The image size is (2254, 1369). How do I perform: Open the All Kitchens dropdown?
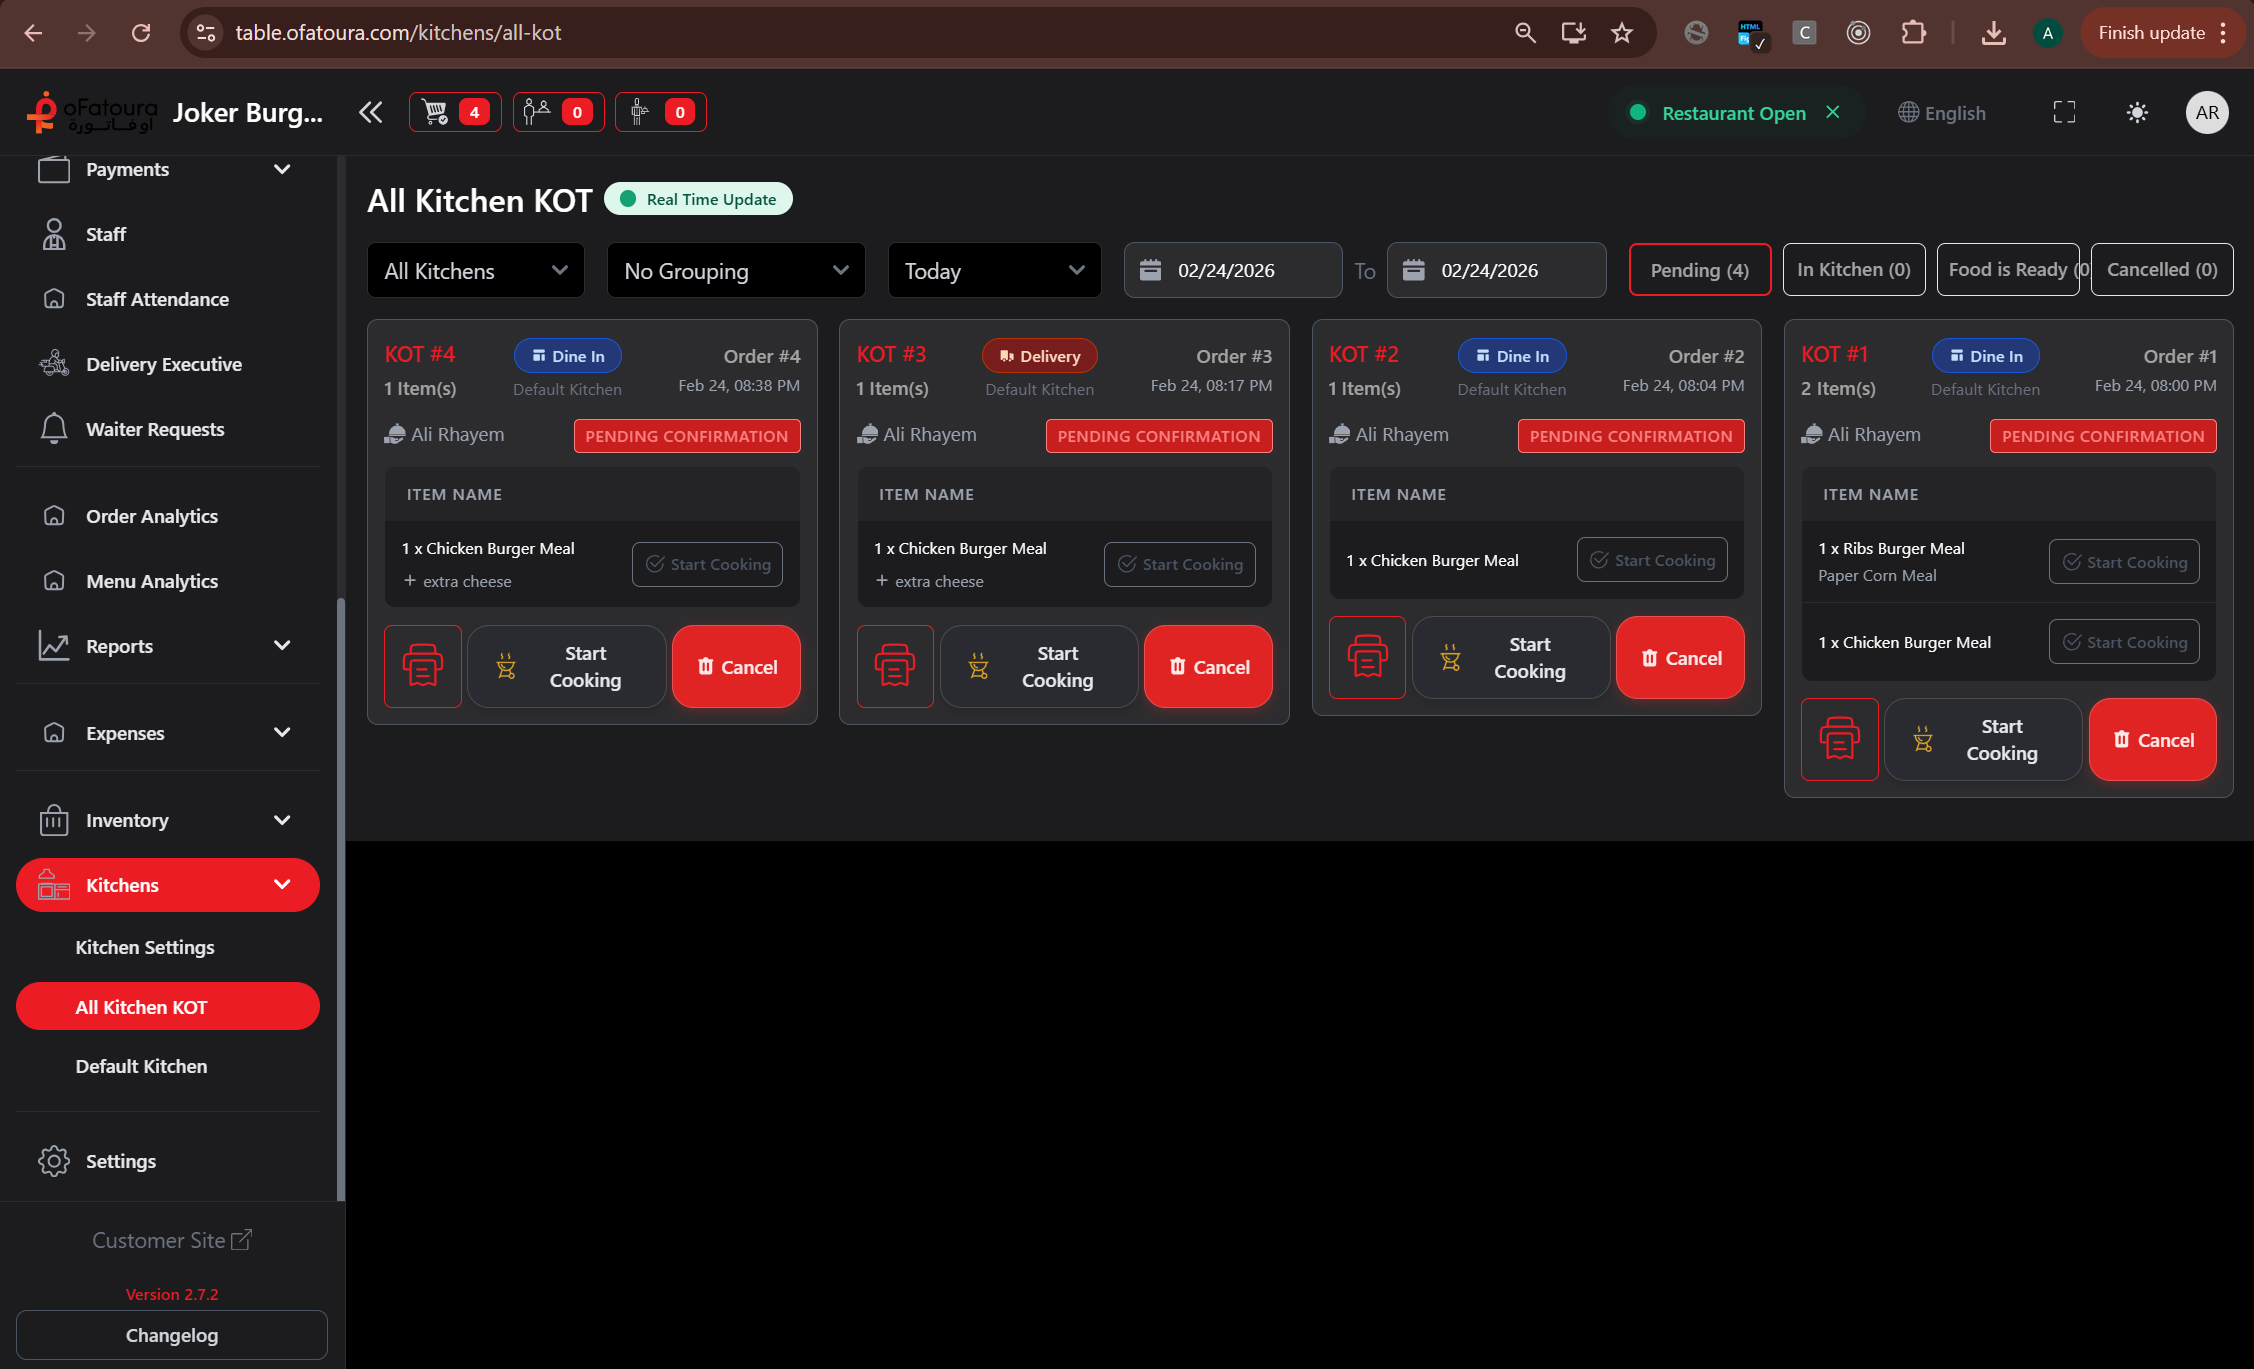coord(475,271)
